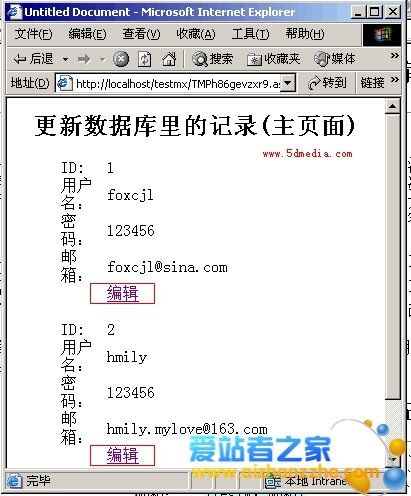Open the Favorites (收藏夹) toolbar button
411x496 pixels.
tap(273, 59)
